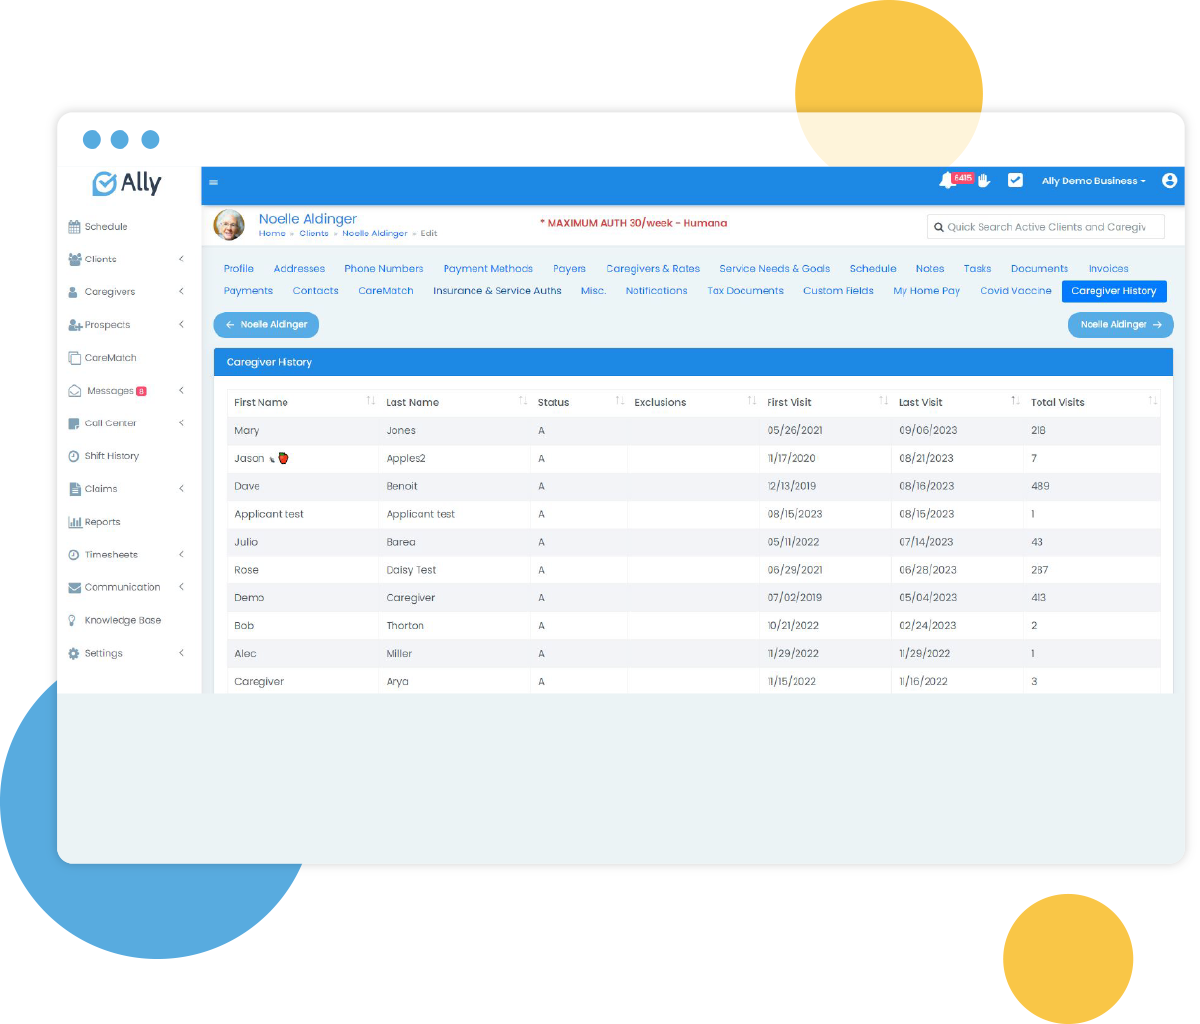
Task: Open the Insurance & Service Auths tab
Action: point(497,291)
